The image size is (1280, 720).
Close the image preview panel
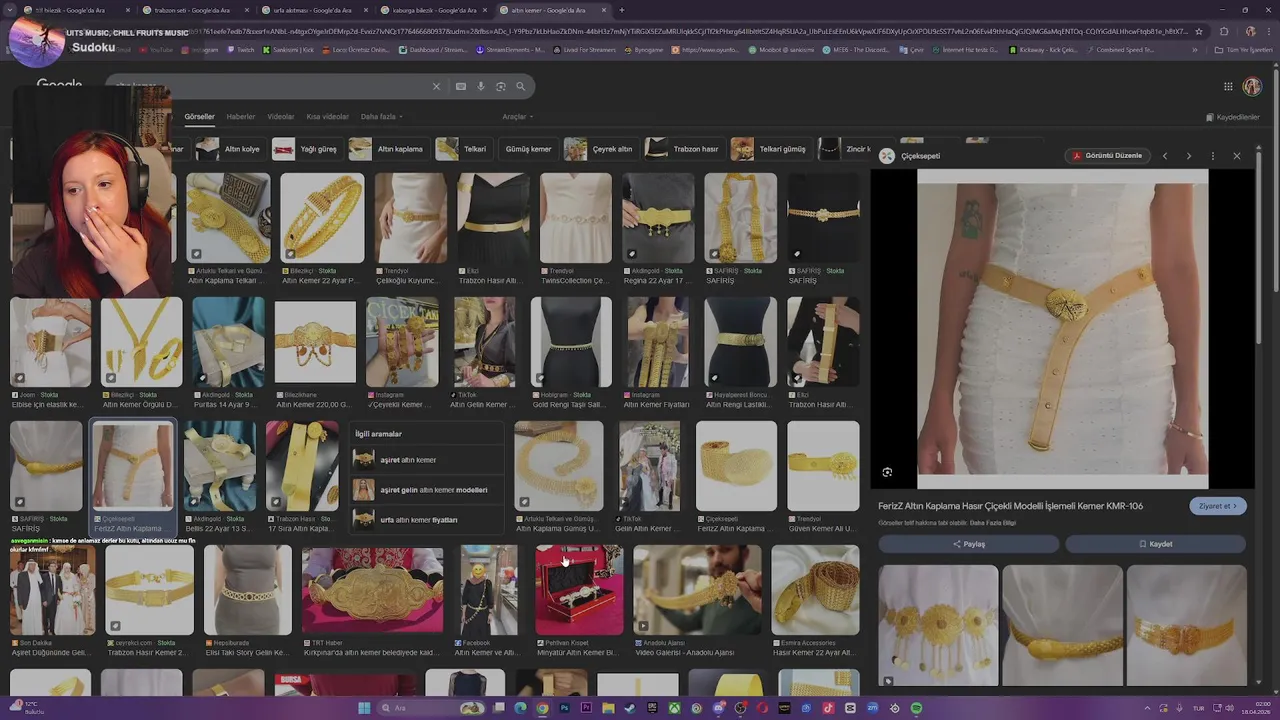click(x=1237, y=156)
